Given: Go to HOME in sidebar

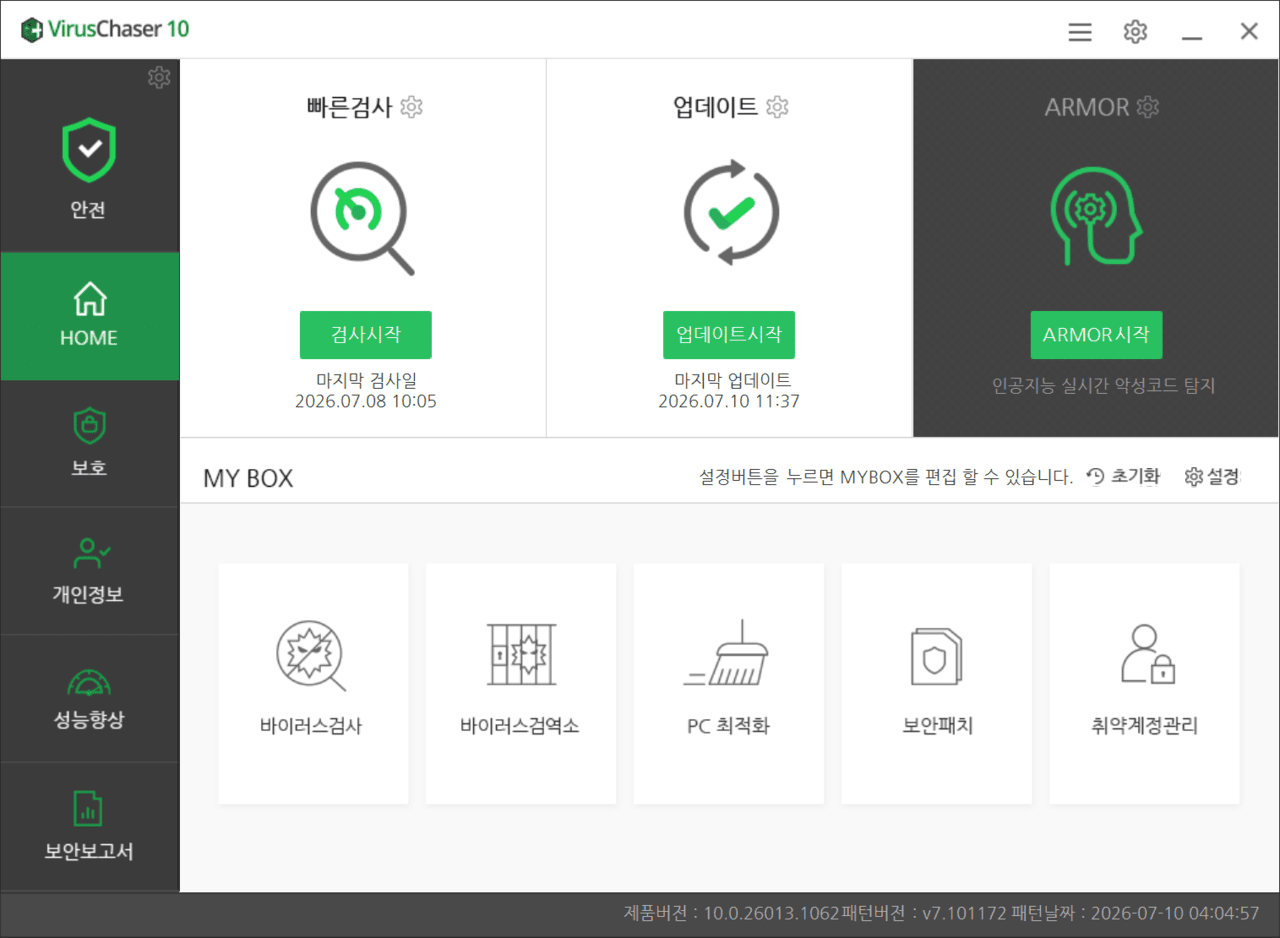Looking at the screenshot, I should (x=90, y=316).
